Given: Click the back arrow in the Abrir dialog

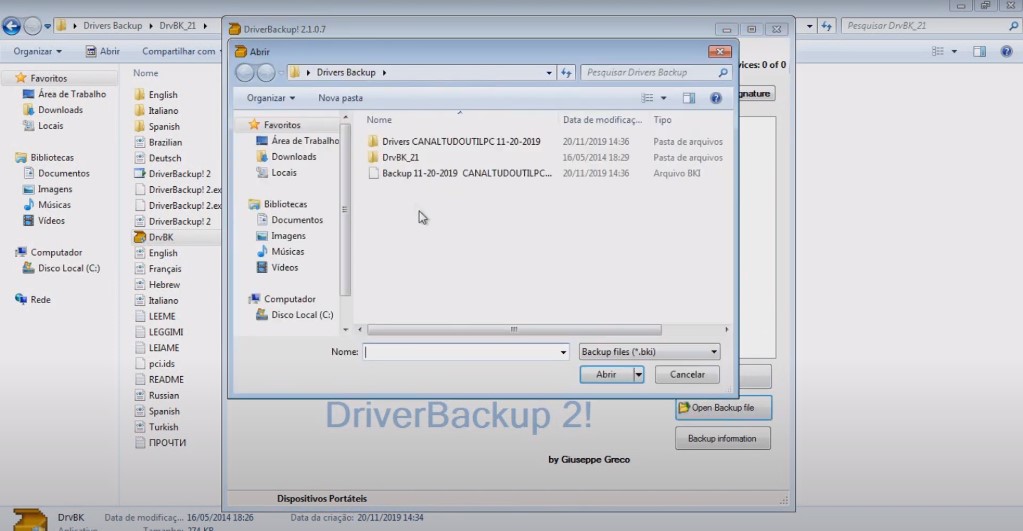Looking at the screenshot, I should tap(245, 72).
